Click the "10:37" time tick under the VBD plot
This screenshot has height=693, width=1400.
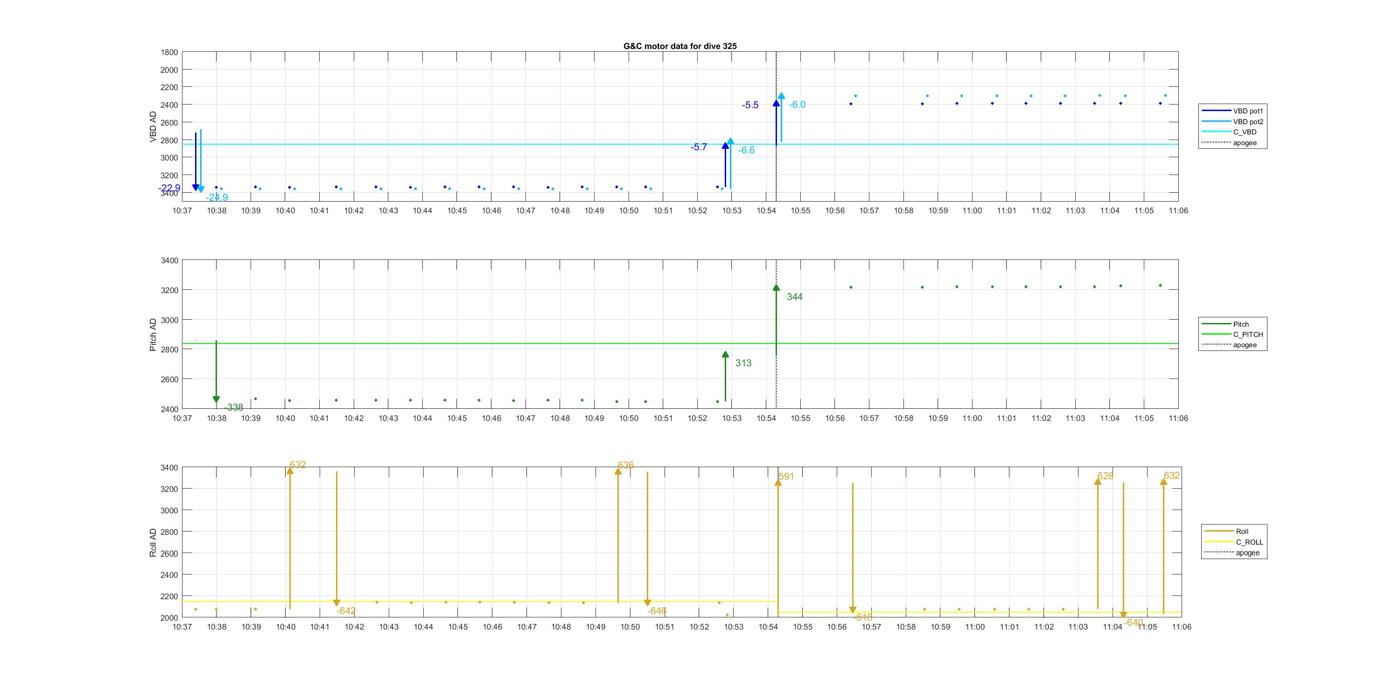click(x=182, y=211)
